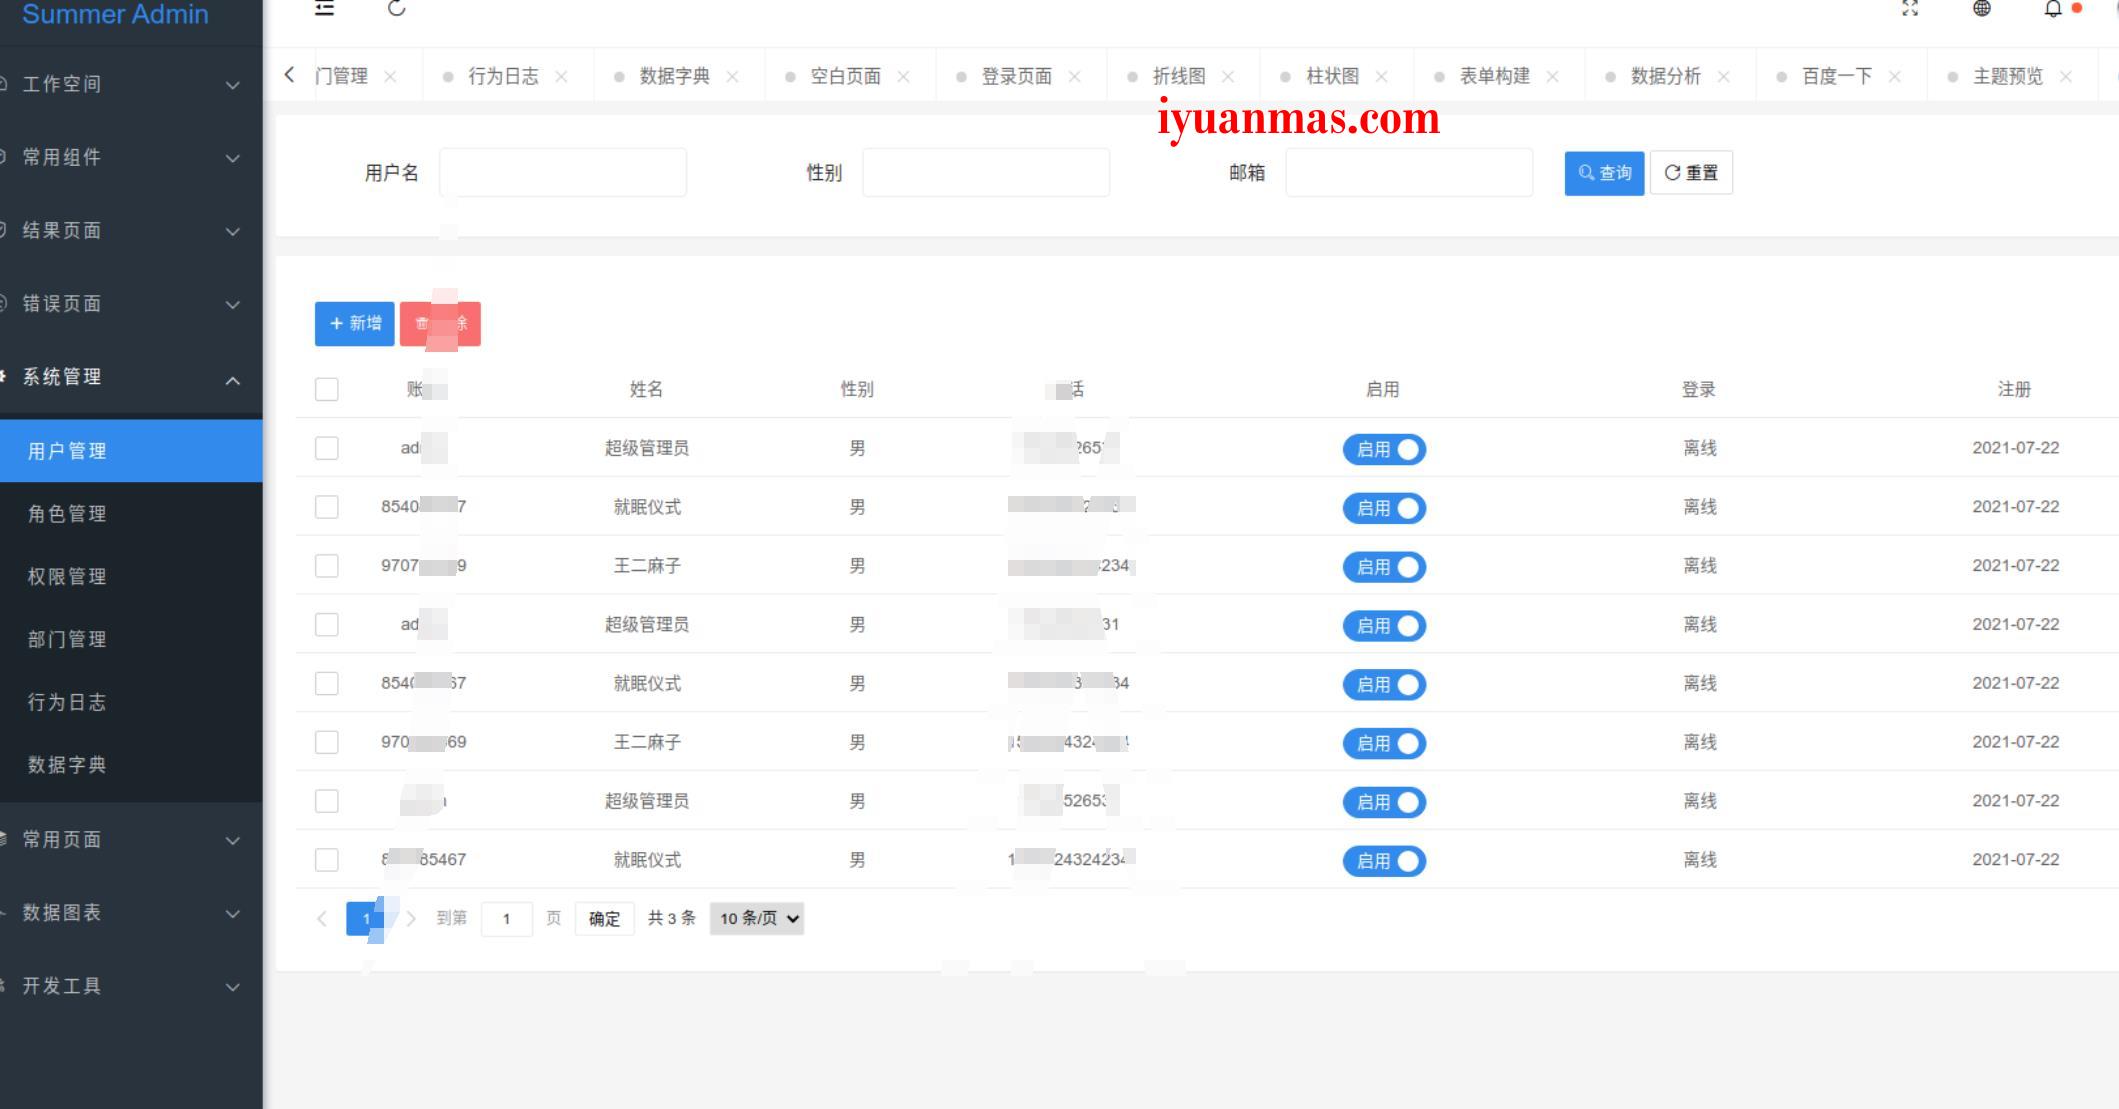Enter fullscreen with the expand icon

(1910, 8)
